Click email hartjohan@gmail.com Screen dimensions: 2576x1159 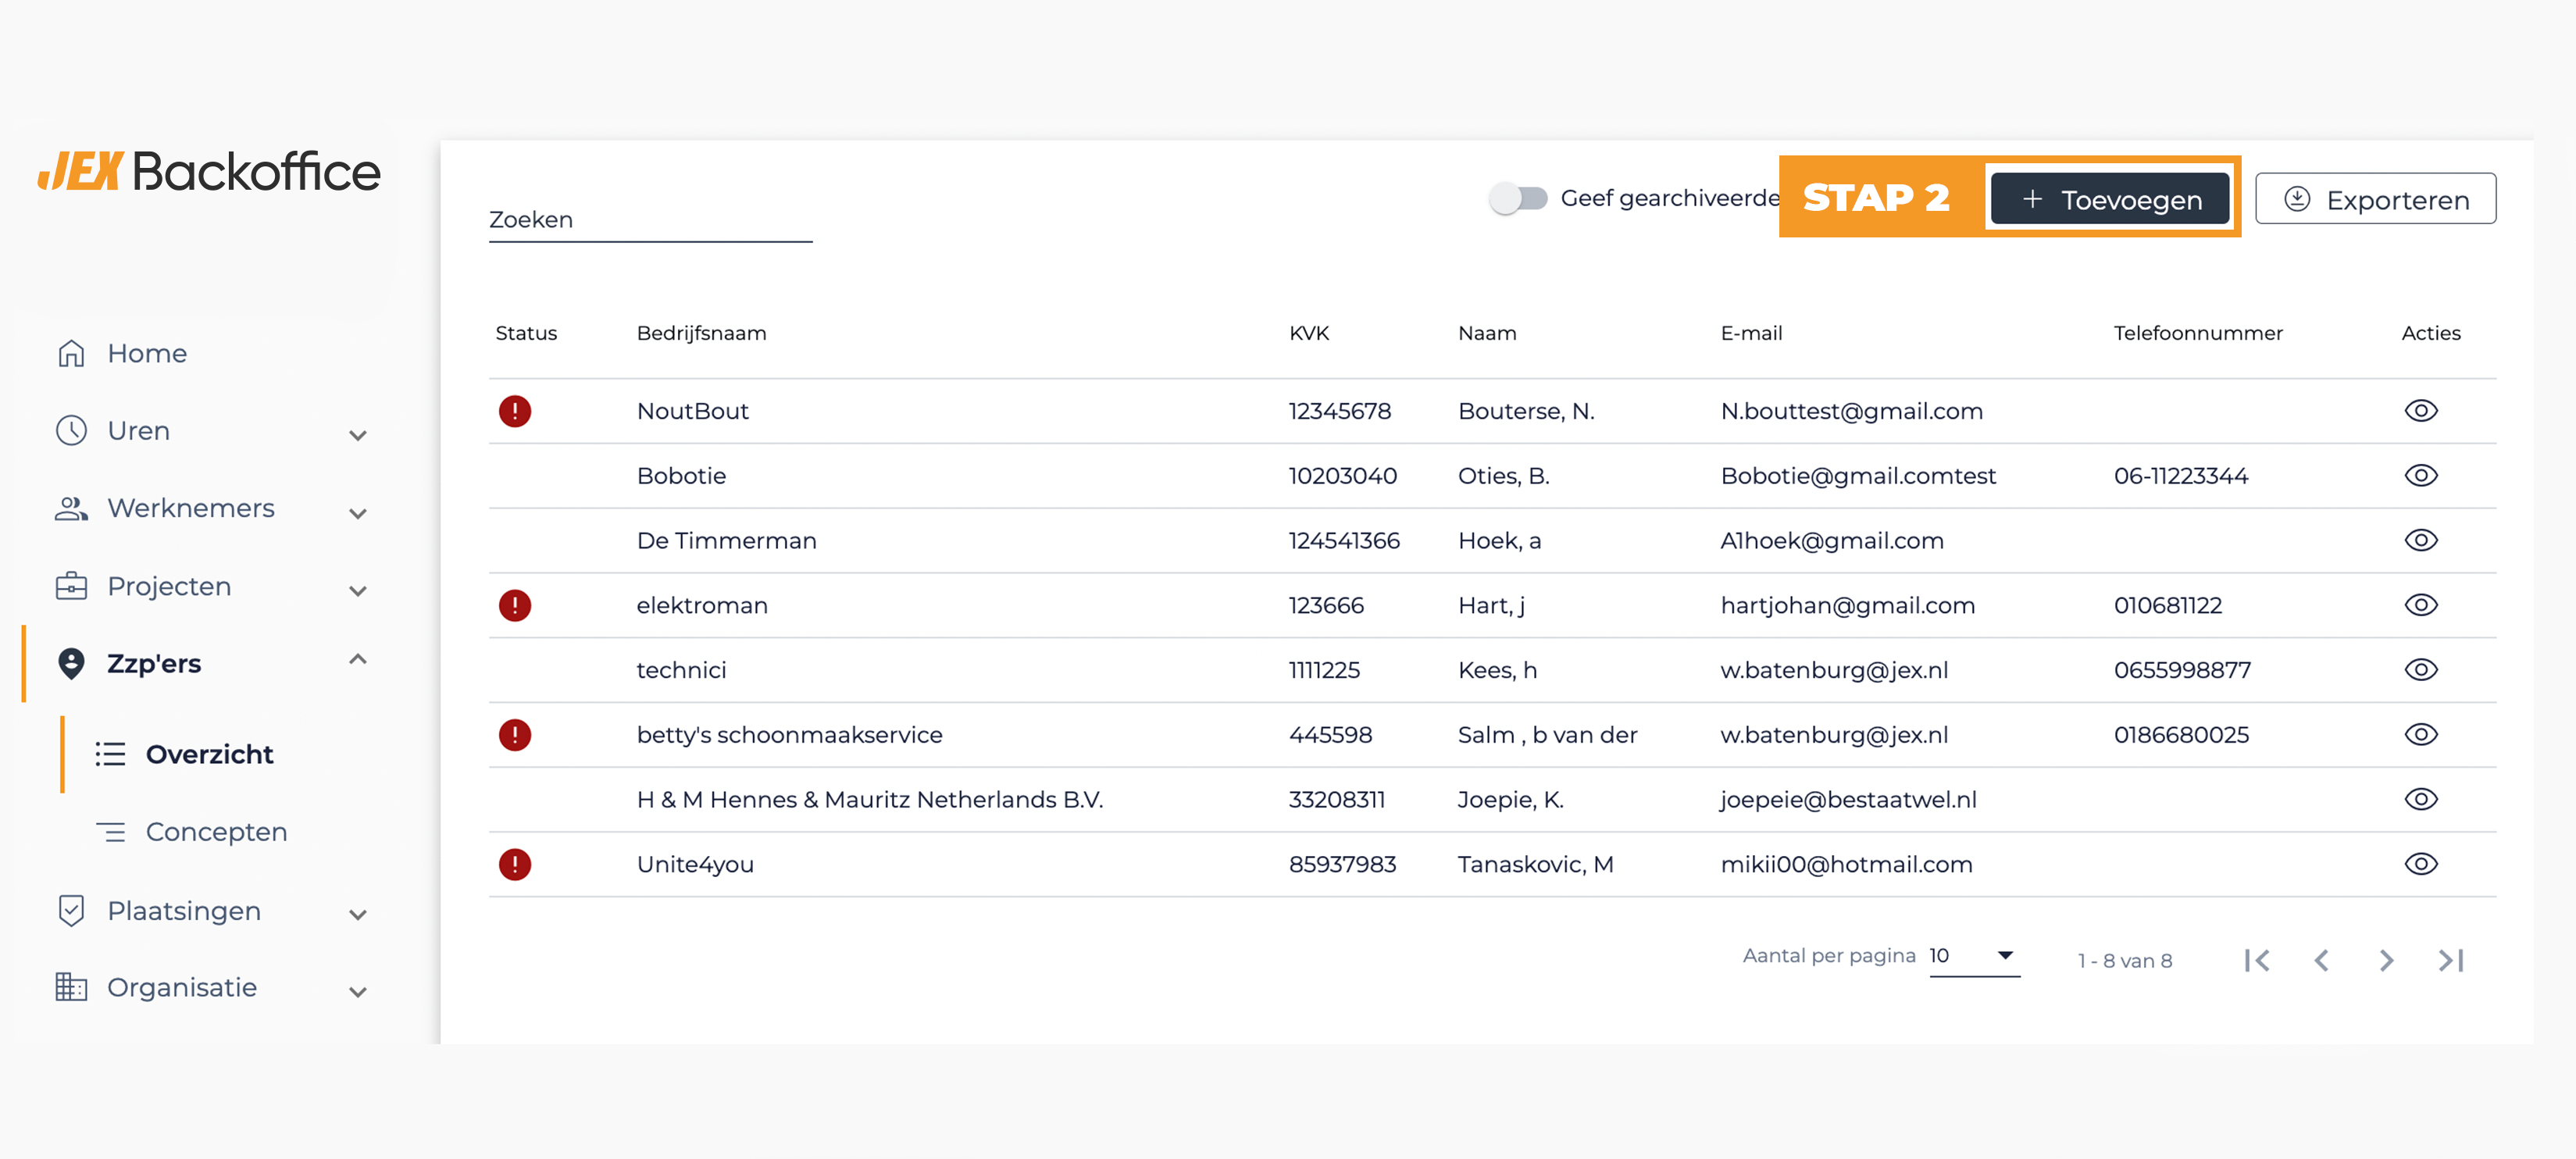coord(1848,605)
